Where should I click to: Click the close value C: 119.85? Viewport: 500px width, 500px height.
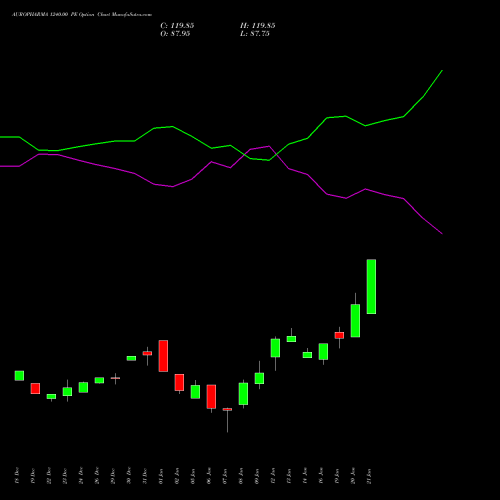click(x=177, y=26)
